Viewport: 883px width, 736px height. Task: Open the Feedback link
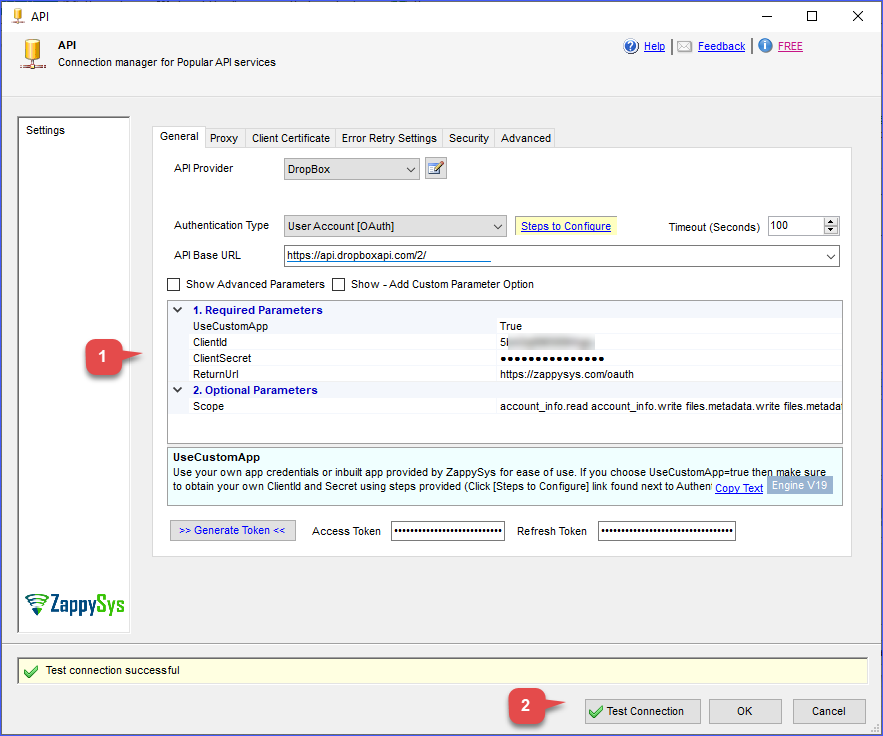(x=721, y=47)
